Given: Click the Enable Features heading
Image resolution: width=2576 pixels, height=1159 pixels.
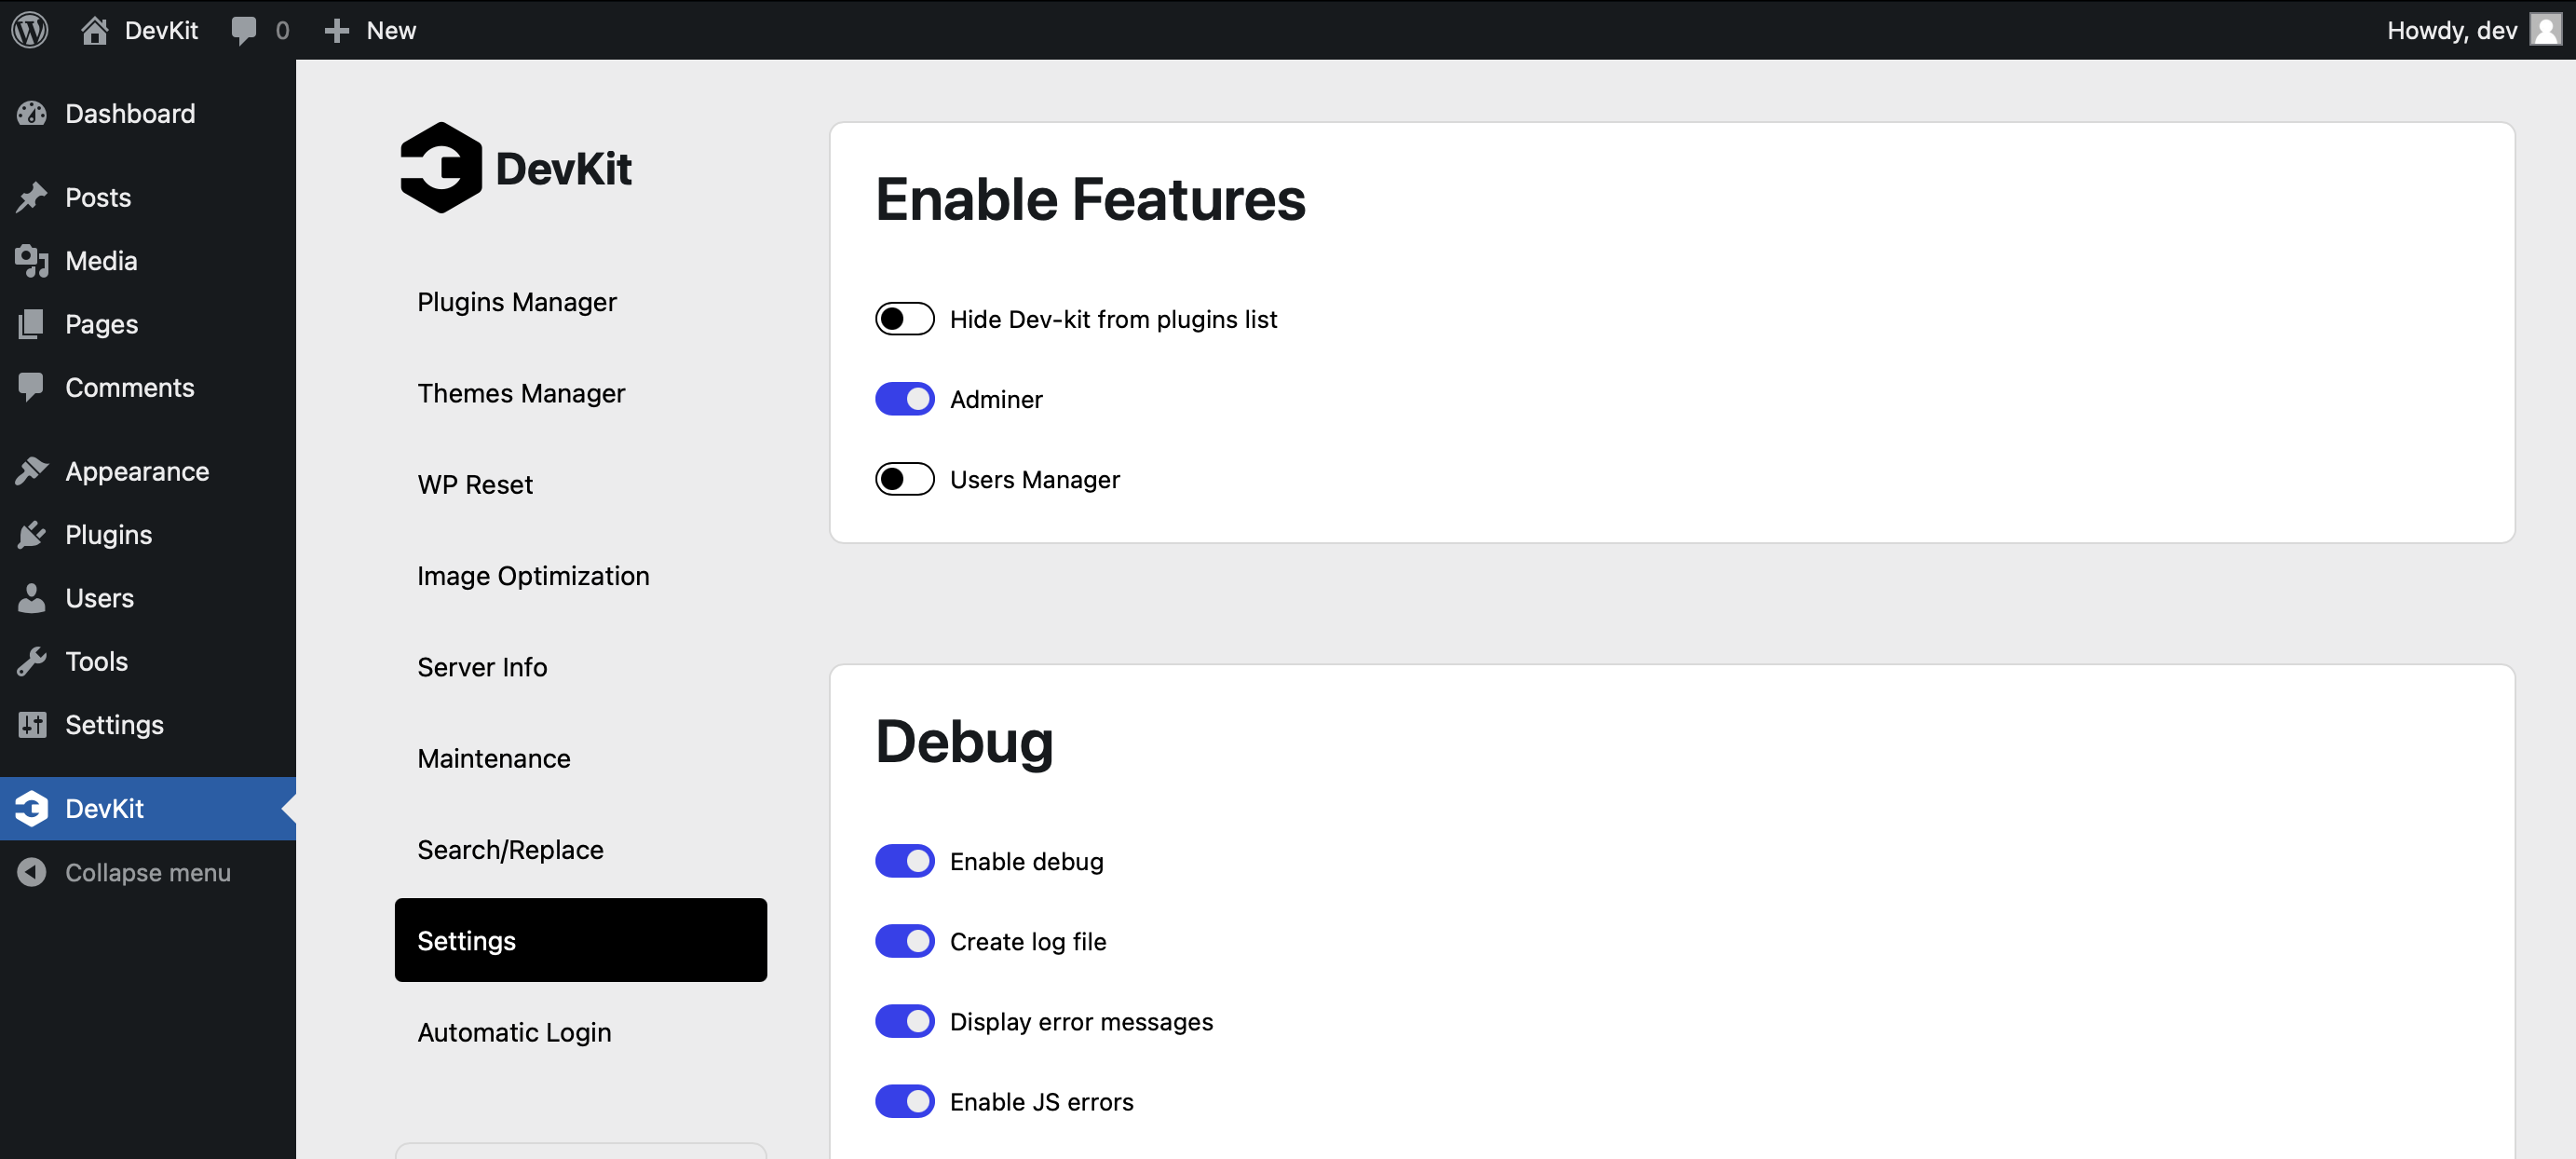Looking at the screenshot, I should (x=1090, y=199).
